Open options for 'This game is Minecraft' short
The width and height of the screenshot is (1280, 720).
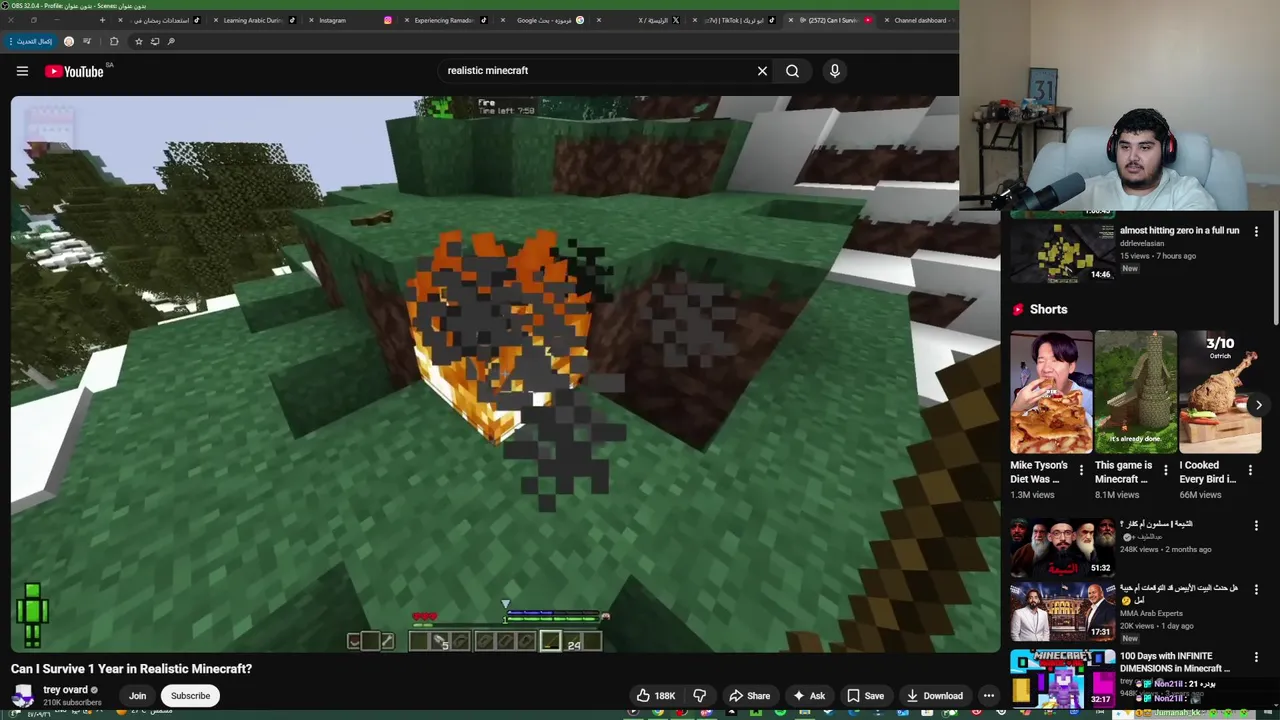1165,470
